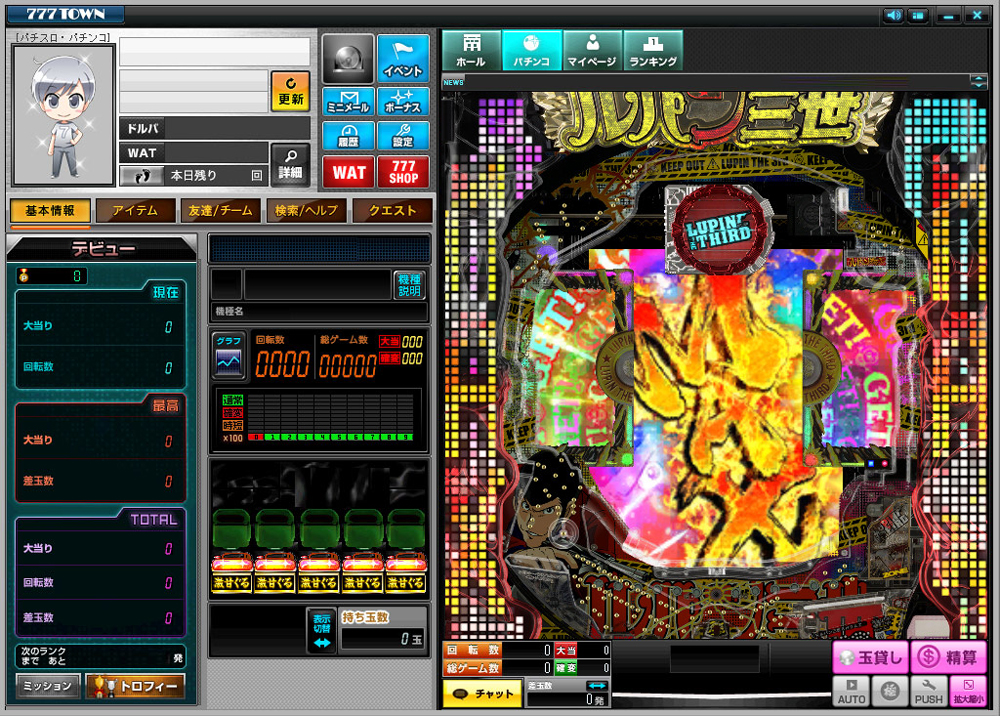Viewport: 1000px width, 716px height.
Task: Open the 777 SHOP
Action: click(x=403, y=172)
